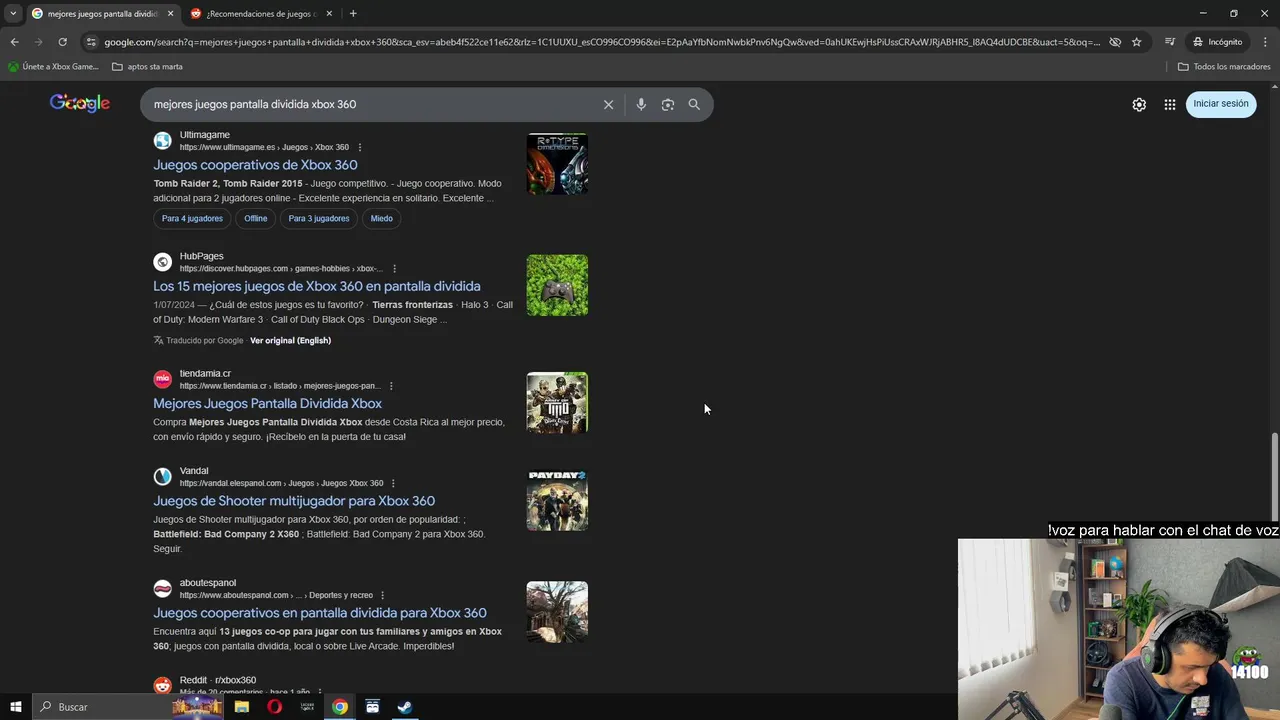
Task: Bookmark this page with the star icon
Action: point(1136,42)
